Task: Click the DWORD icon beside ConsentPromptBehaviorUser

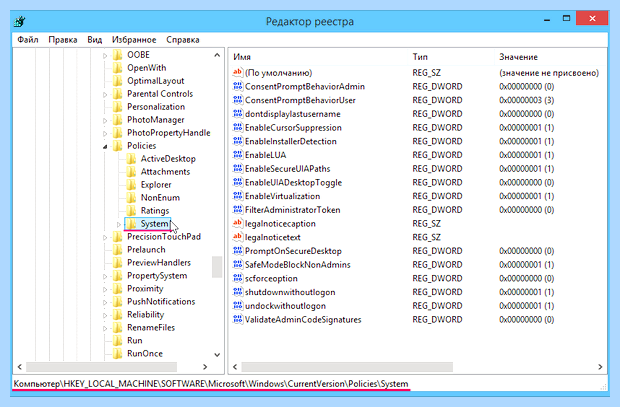Action: 238,100
